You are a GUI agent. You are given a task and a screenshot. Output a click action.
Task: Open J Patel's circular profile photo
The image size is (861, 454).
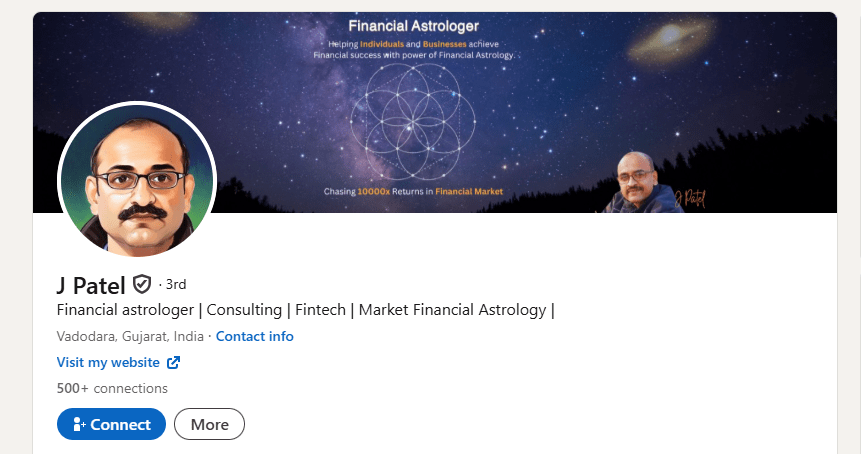[x=137, y=179]
